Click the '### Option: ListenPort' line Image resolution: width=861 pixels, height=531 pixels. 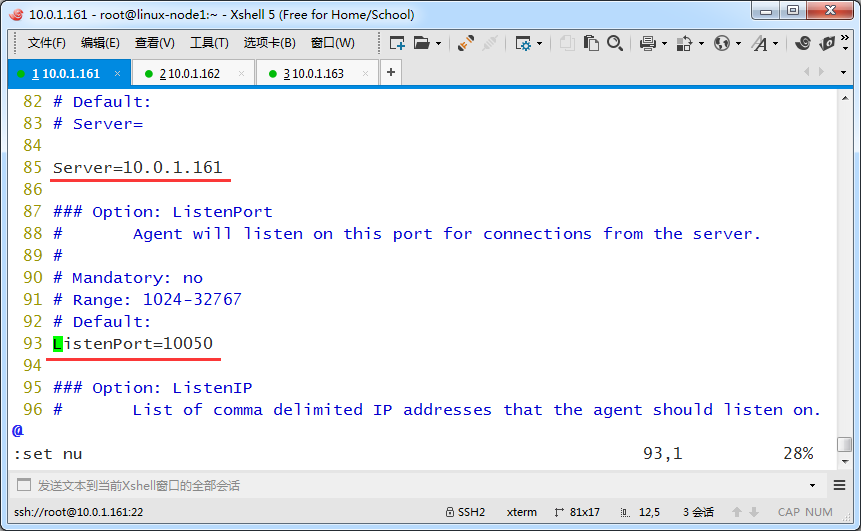(163, 212)
